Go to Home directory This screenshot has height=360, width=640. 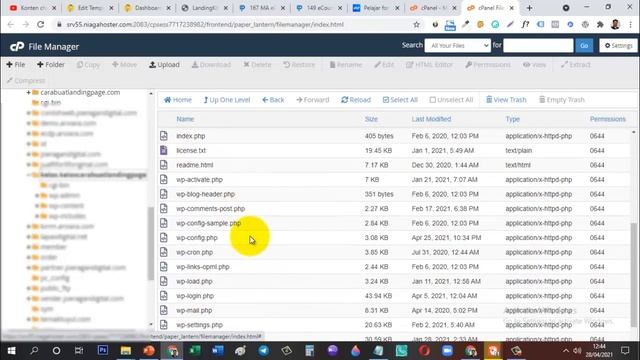coord(178,100)
